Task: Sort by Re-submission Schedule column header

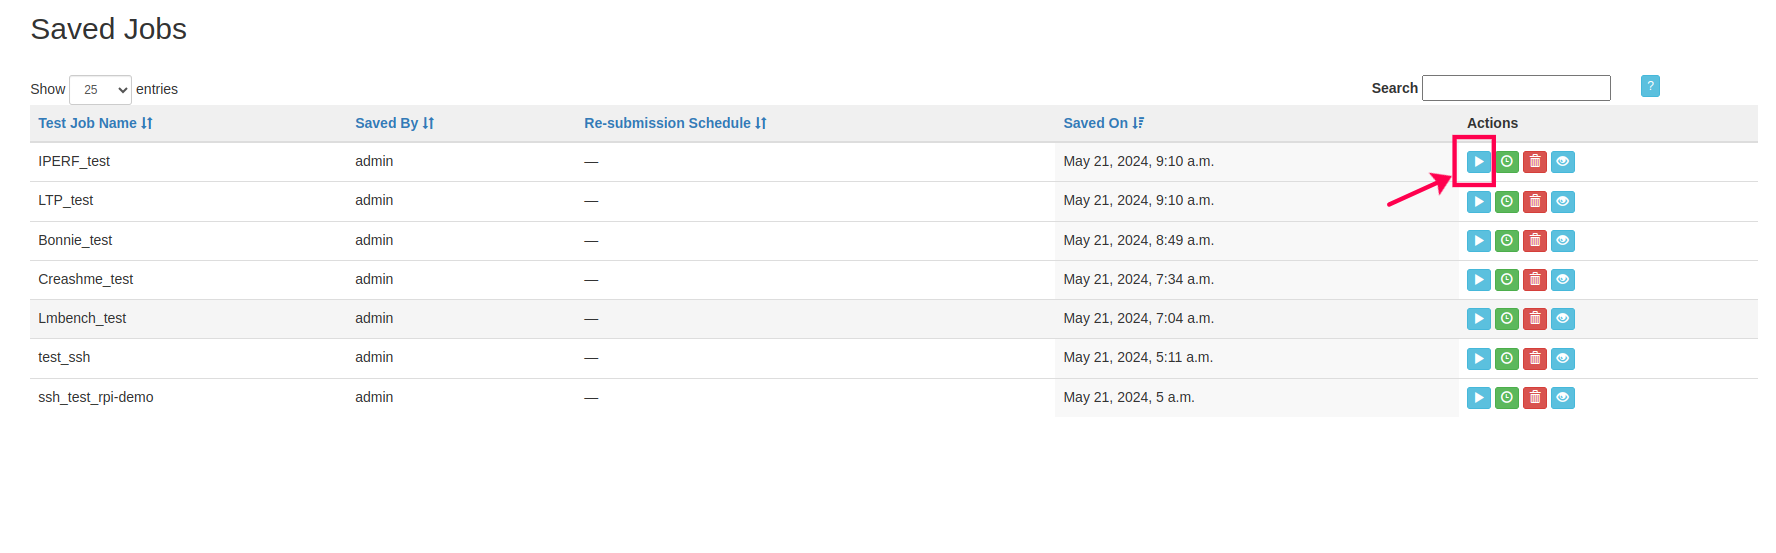Action: (675, 123)
